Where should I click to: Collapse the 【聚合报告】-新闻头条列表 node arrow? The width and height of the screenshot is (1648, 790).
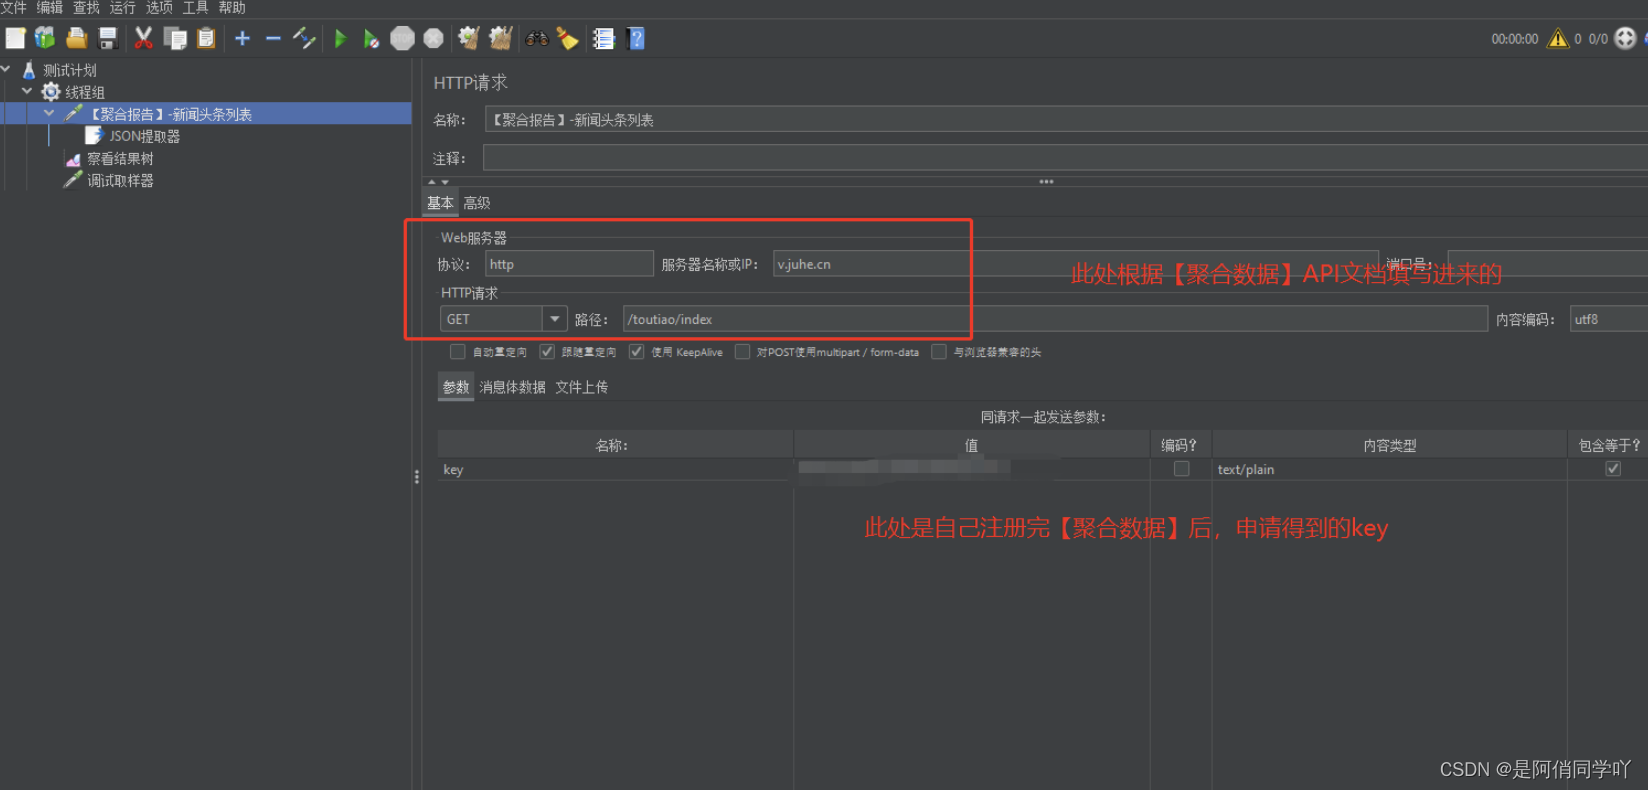pyautogui.click(x=49, y=114)
